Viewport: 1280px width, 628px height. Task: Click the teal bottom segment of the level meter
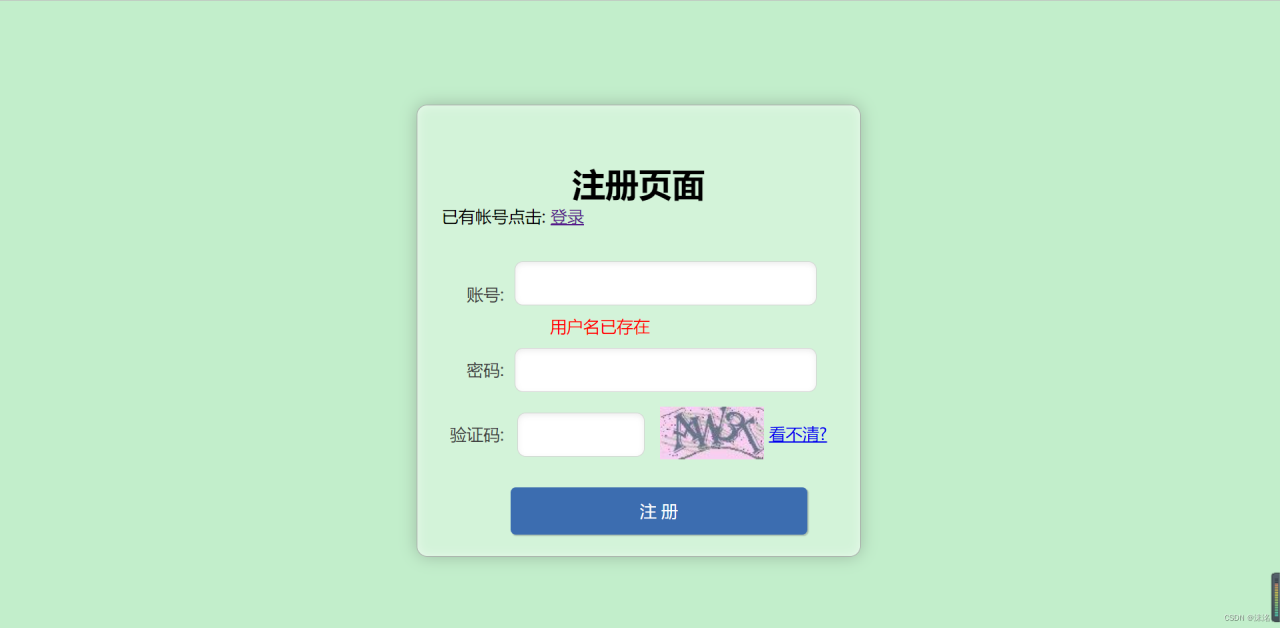1275,613
